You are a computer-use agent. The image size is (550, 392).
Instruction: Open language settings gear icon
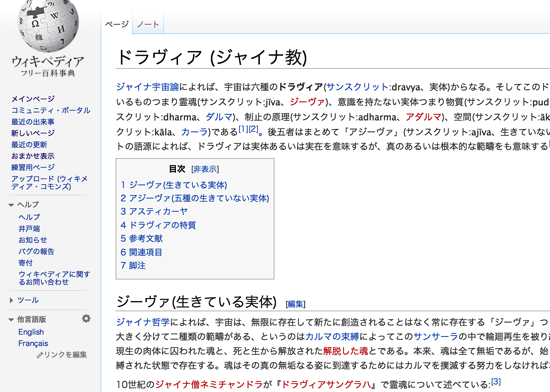[86, 319]
